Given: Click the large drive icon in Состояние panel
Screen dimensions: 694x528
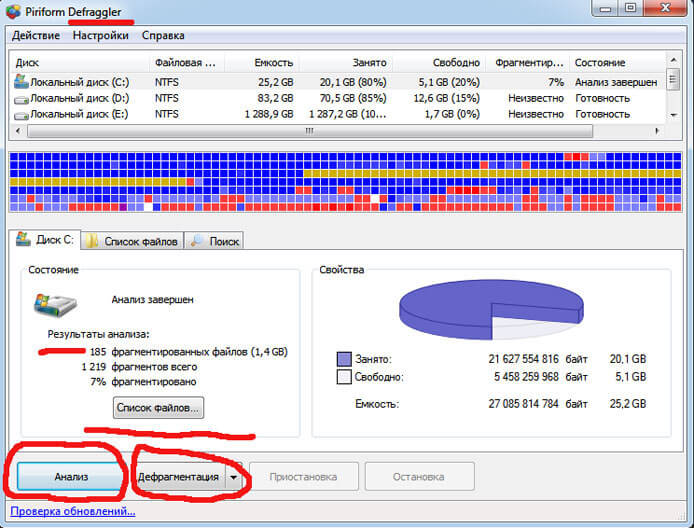Looking at the screenshot, I should tap(56, 305).
